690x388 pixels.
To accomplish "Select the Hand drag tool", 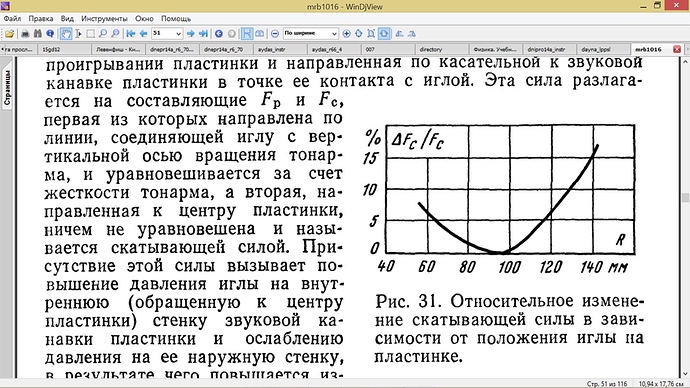I will pos(66,33).
